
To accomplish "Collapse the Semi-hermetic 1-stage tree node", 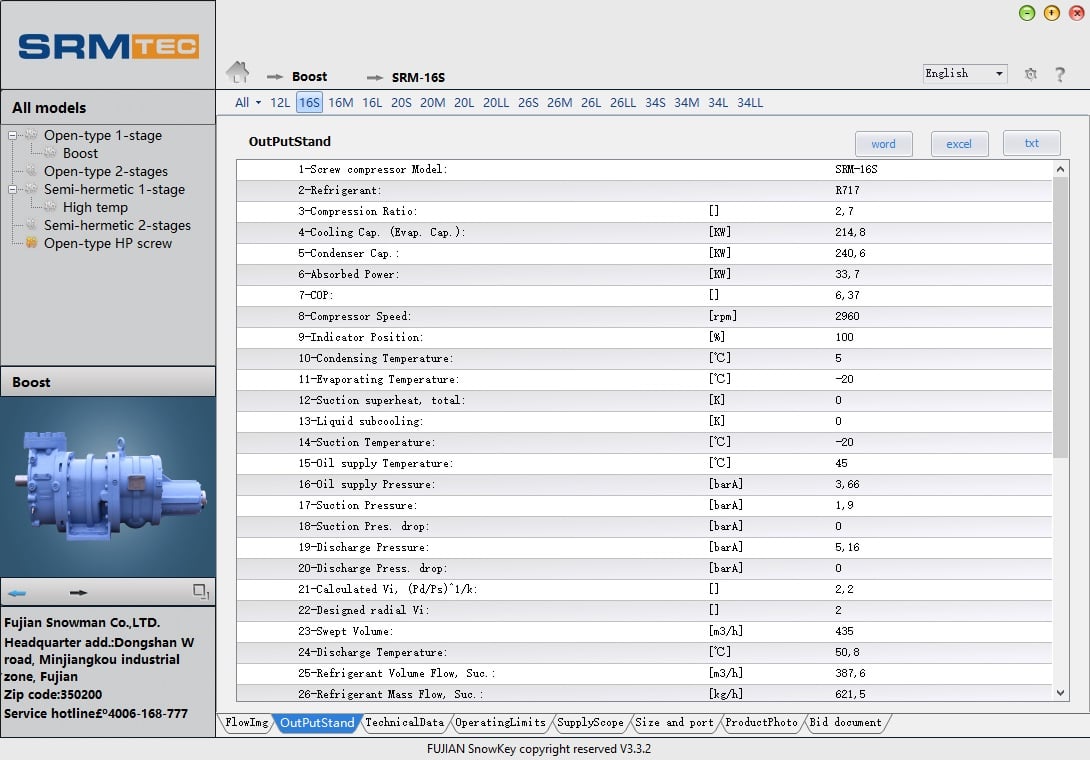I will point(12,189).
